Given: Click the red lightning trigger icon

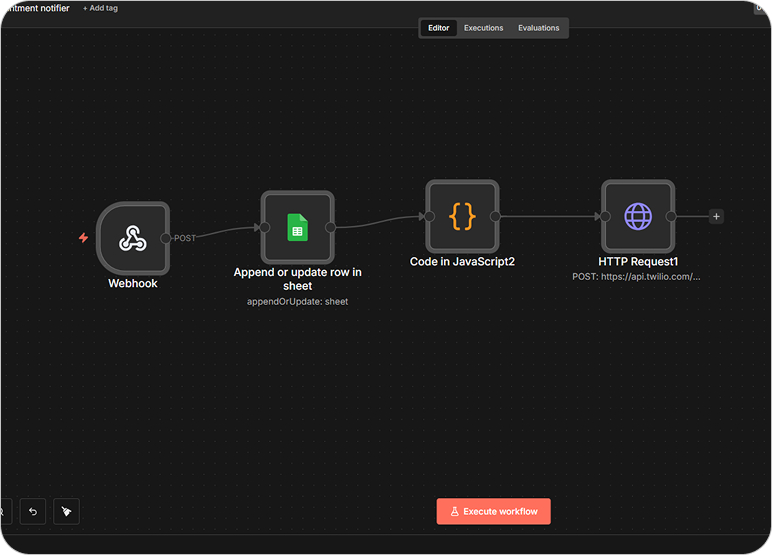Looking at the screenshot, I should (x=84, y=238).
